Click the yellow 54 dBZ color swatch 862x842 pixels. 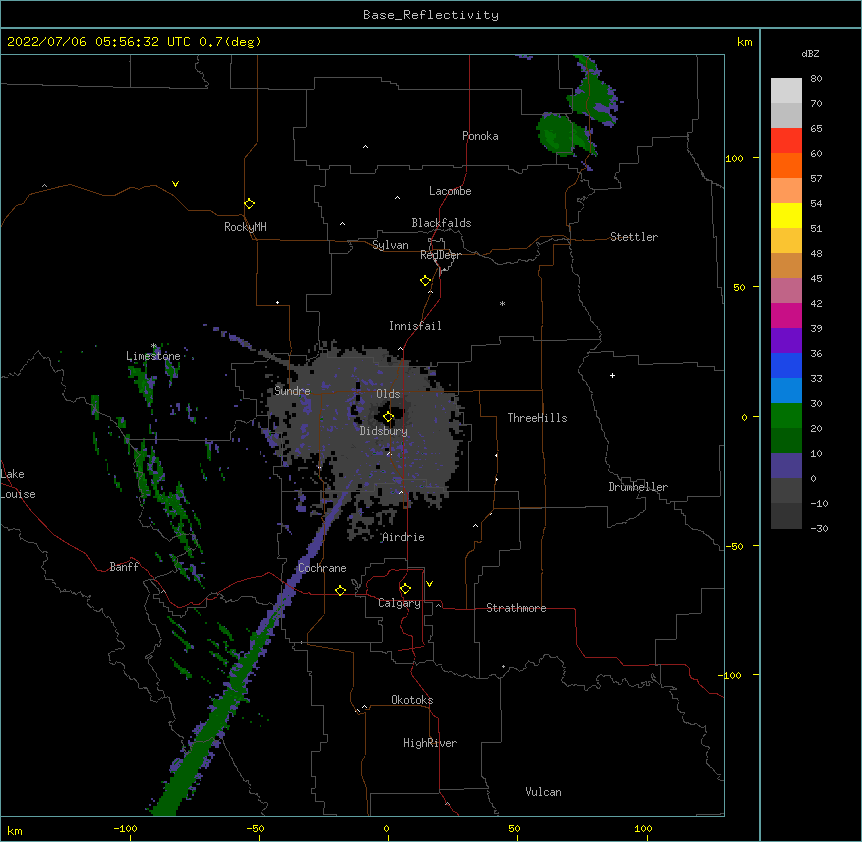[786, 215]
